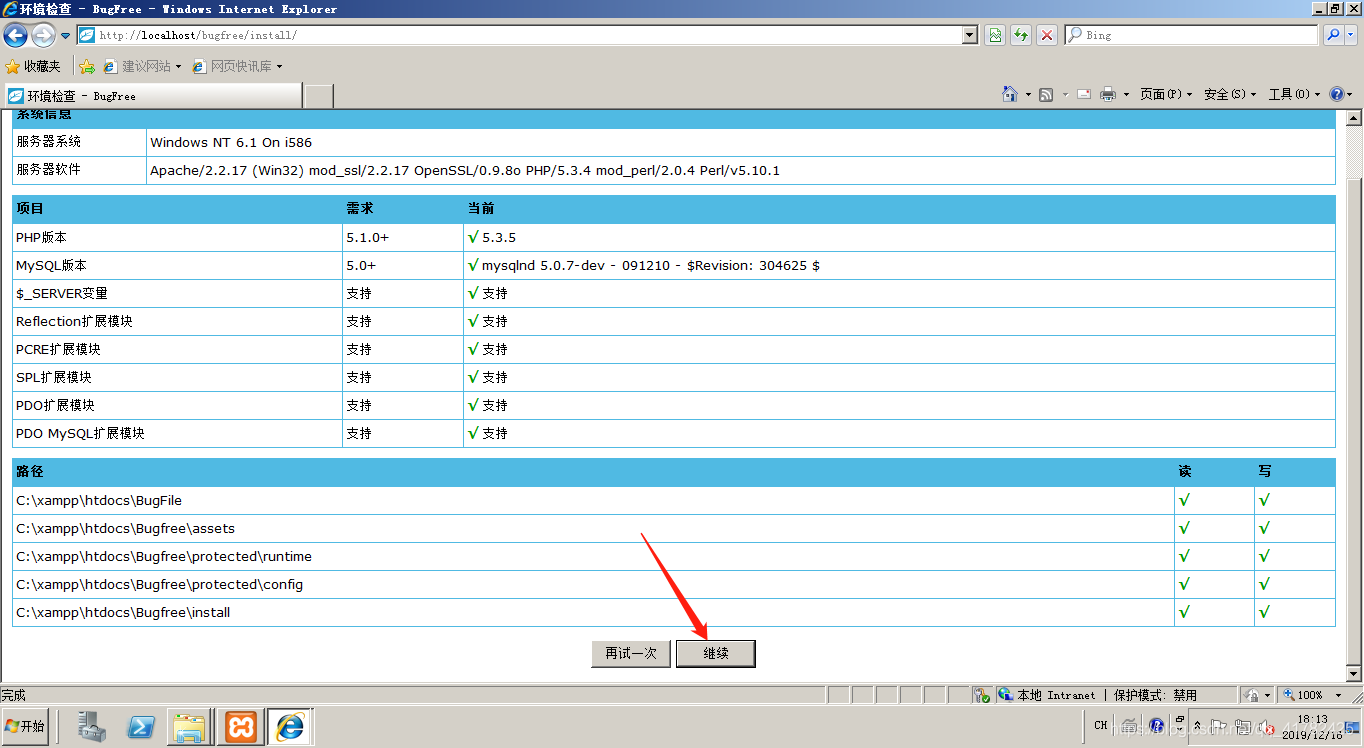Image resolution: width=1364 pixels, height=748 pixels.
Task: Click the RSS feeds icon
Action: pos(1046,94)
